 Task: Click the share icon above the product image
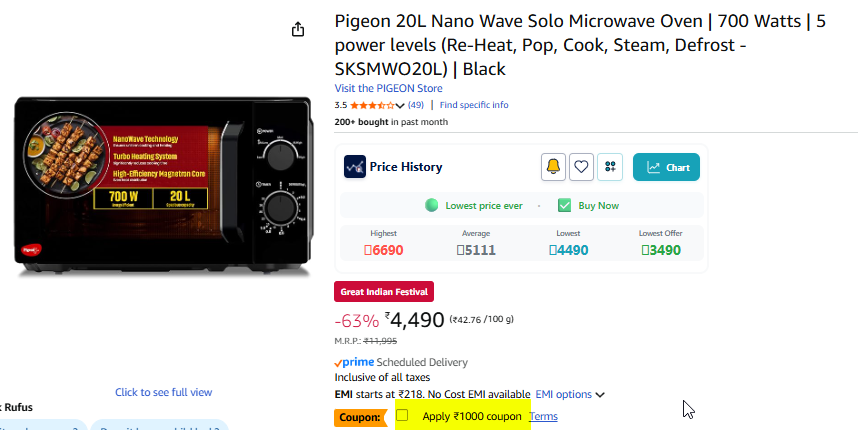(x=297, y=30)
